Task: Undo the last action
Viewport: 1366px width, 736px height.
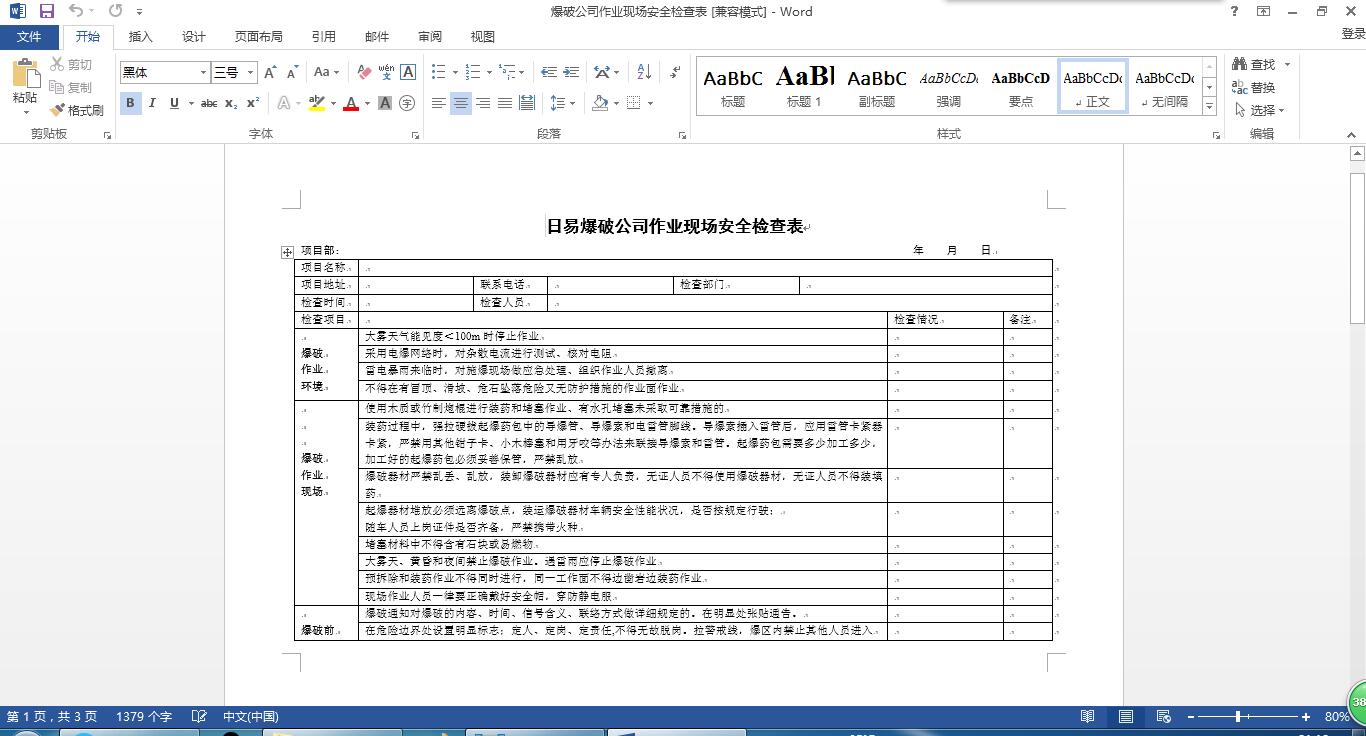Action: 76,11
